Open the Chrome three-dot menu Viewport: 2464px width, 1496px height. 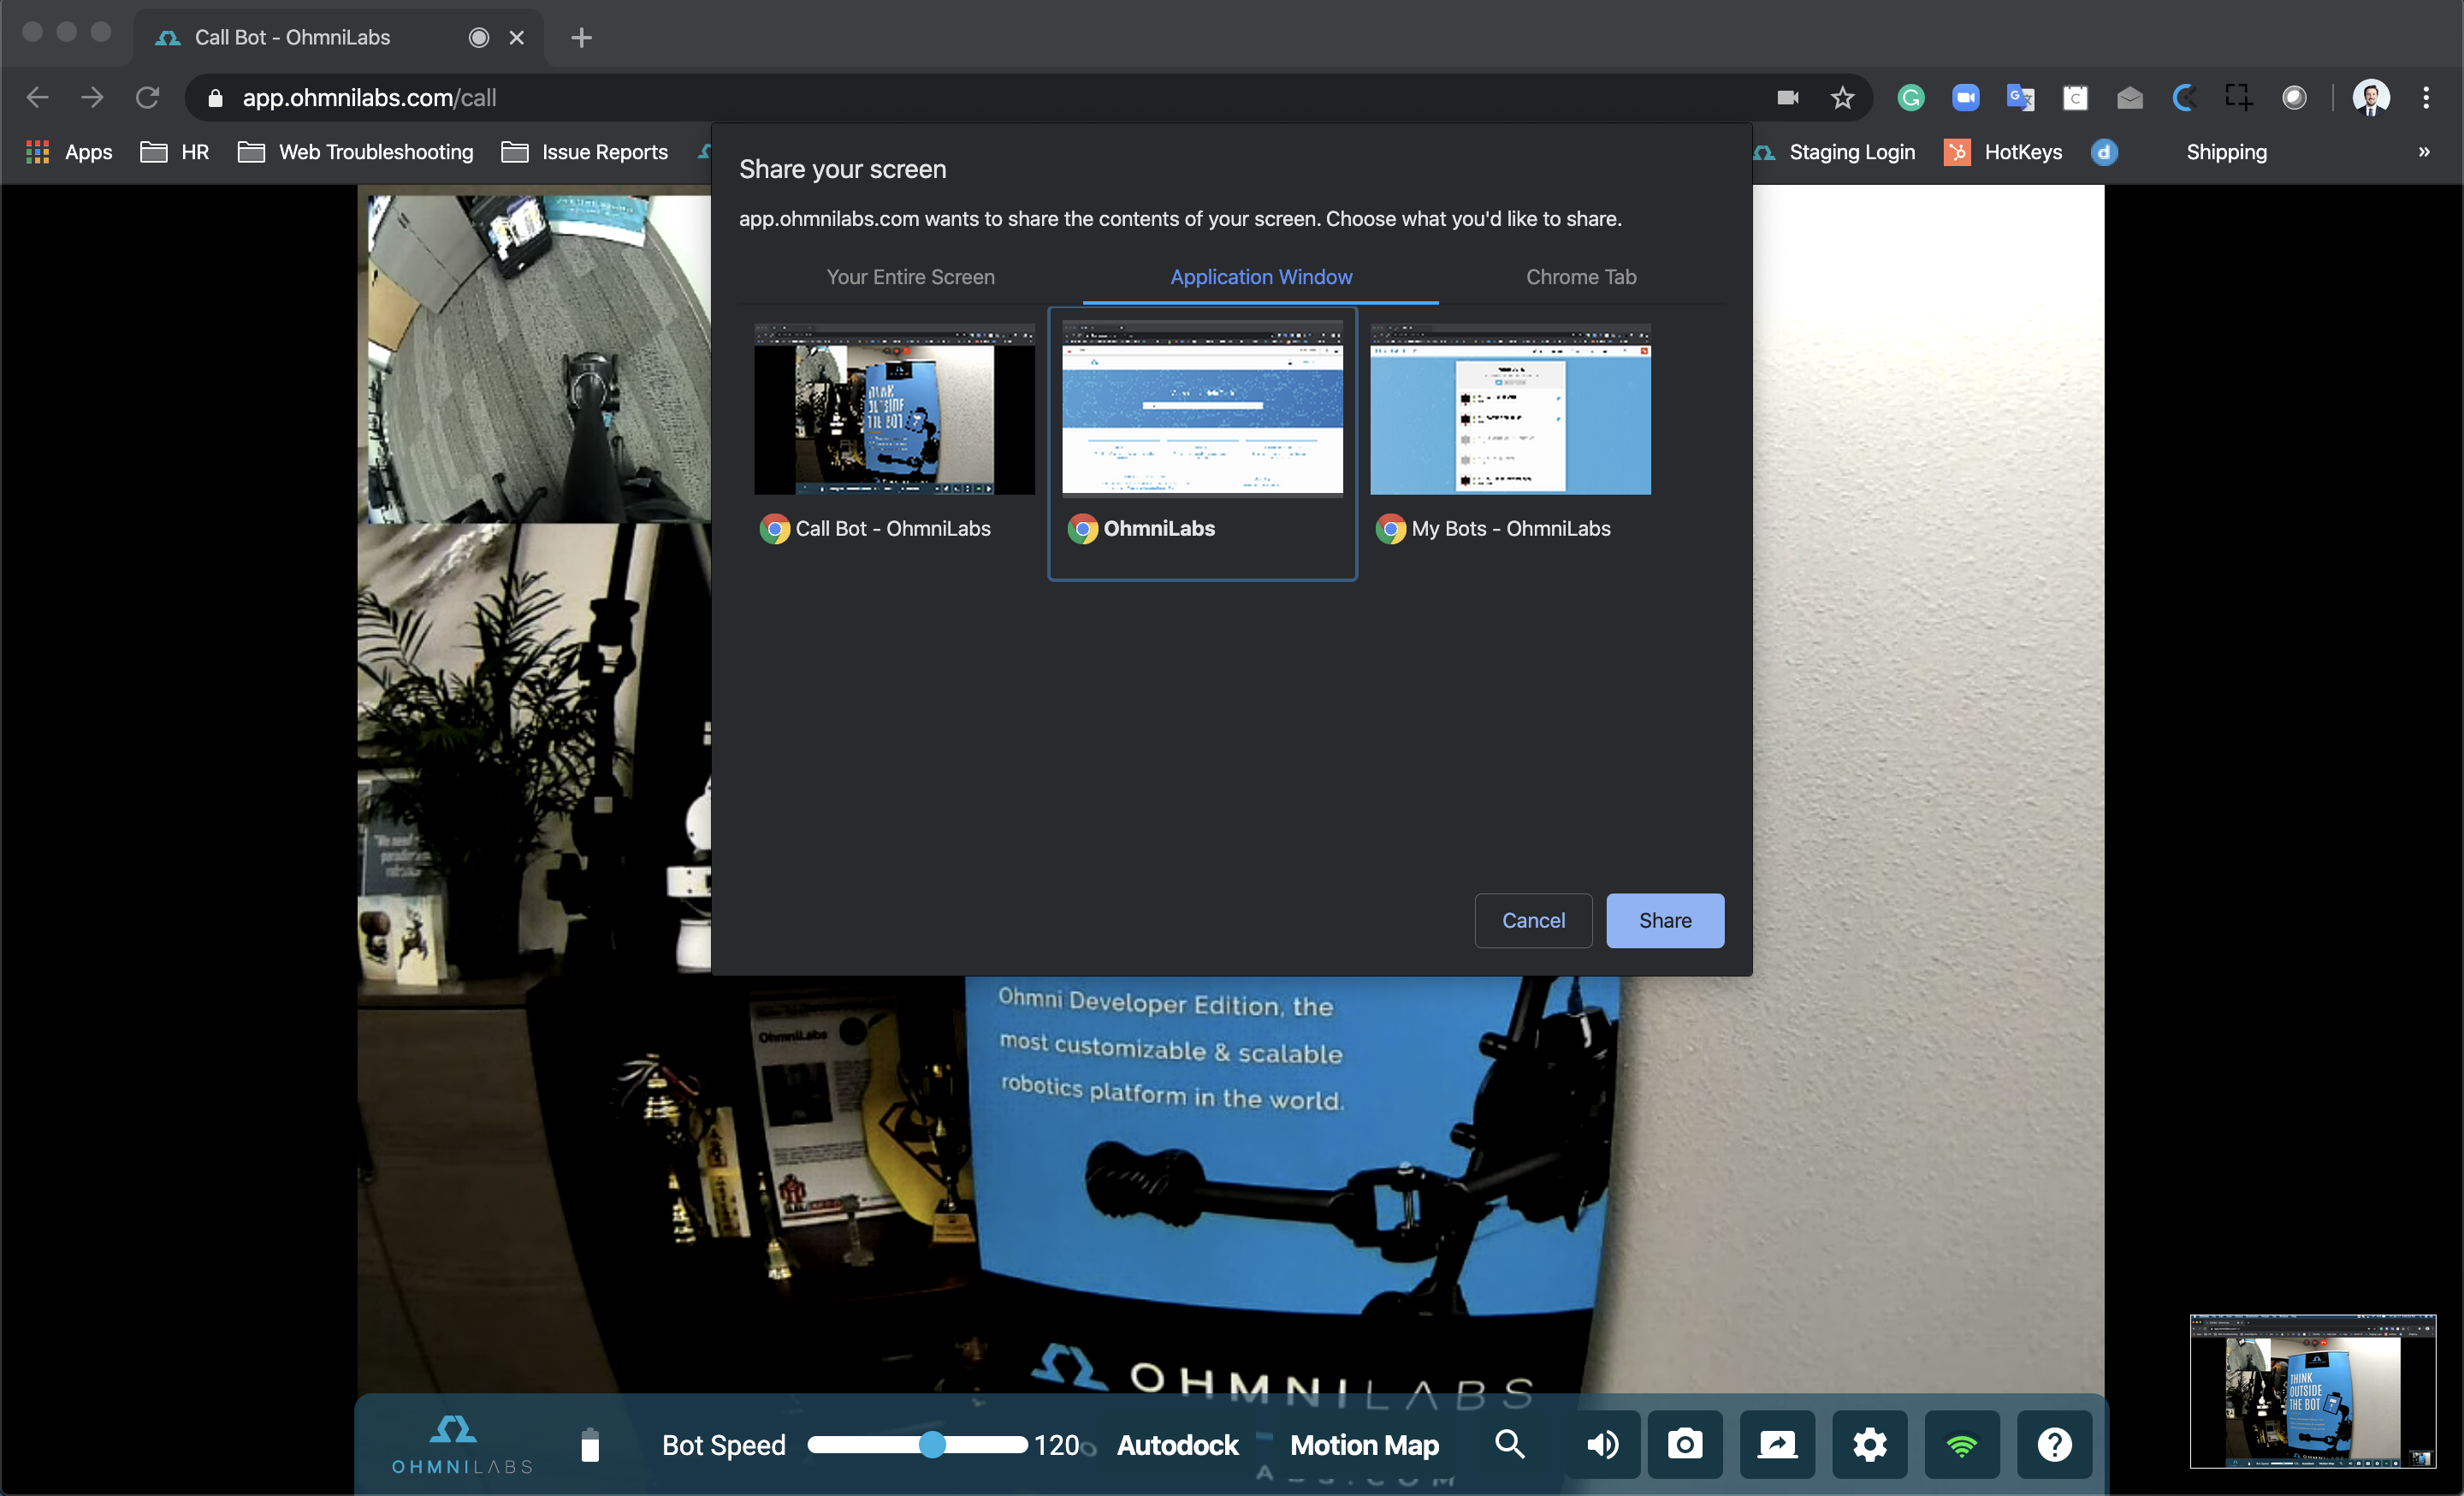pos(2426,97)
